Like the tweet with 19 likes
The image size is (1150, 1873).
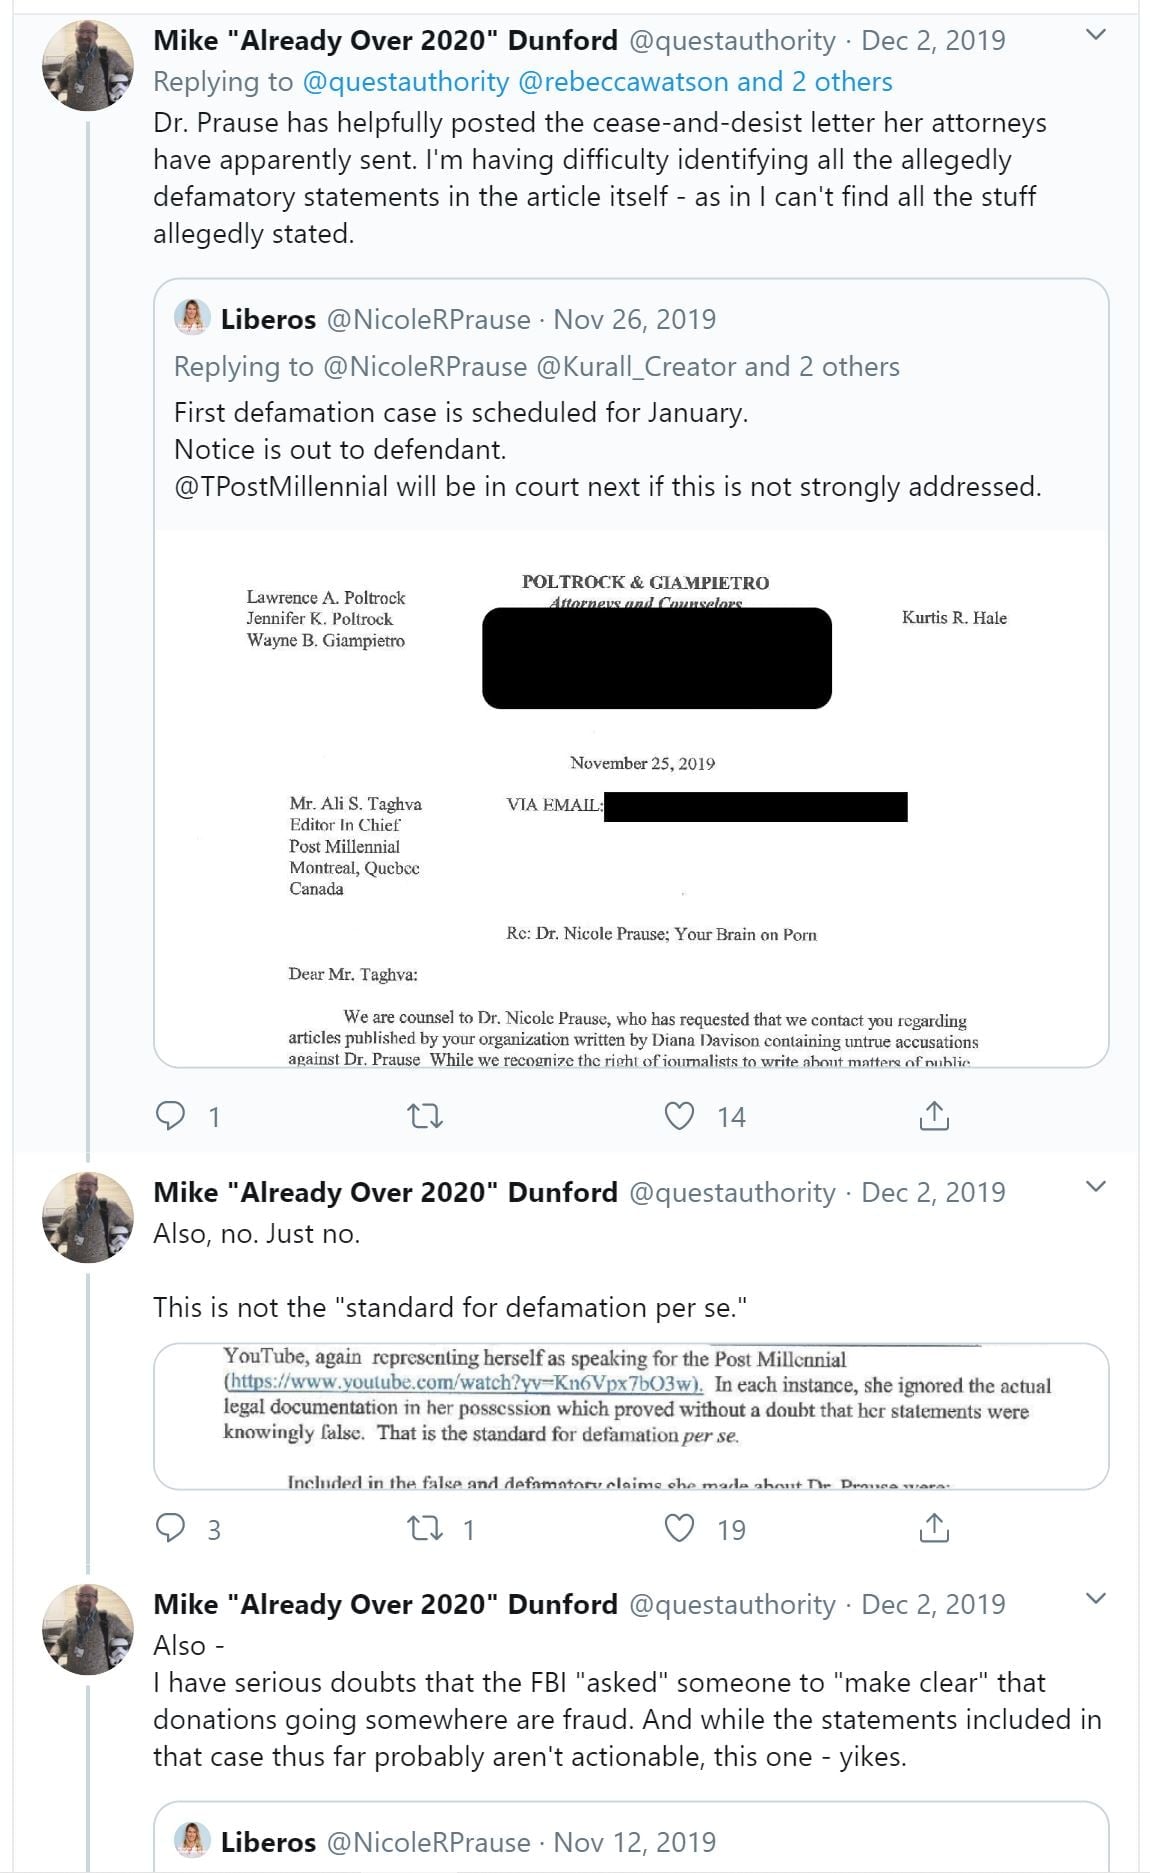680,1528
